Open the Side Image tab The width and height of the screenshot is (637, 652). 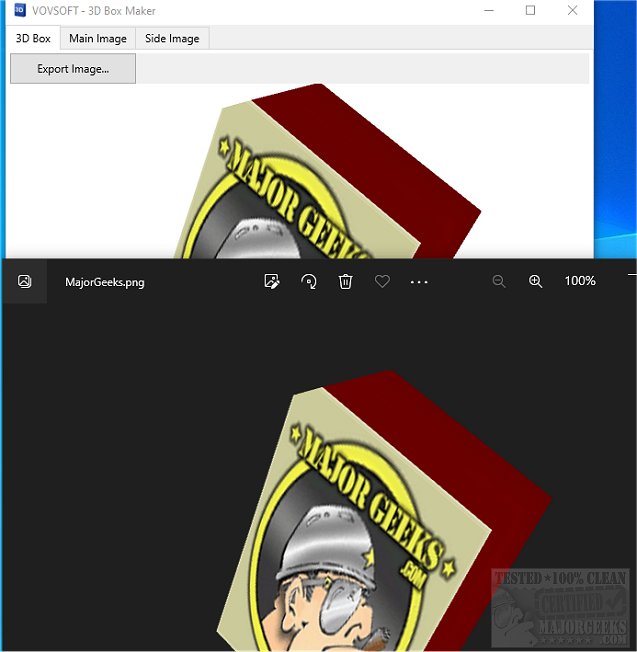click(x=172, y=39)
